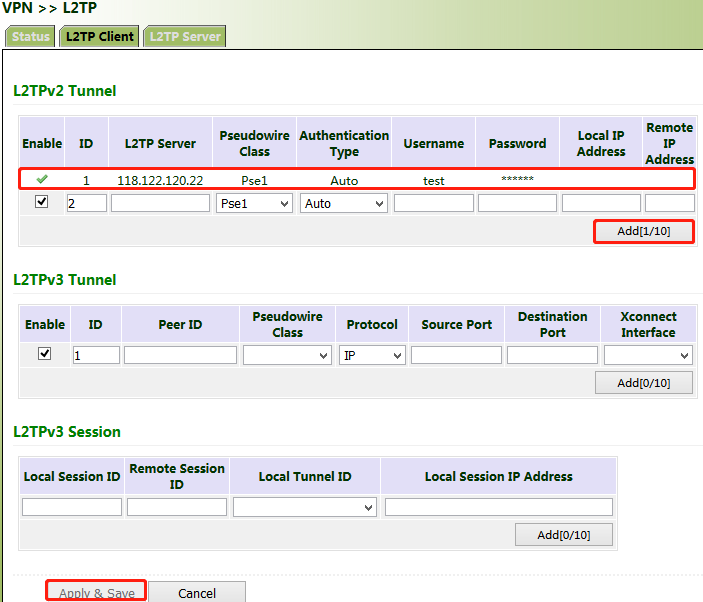703x602 pixels.
Task: Toggle Enable checkbox in L2TPv2 new row
Action: point(42,202)
